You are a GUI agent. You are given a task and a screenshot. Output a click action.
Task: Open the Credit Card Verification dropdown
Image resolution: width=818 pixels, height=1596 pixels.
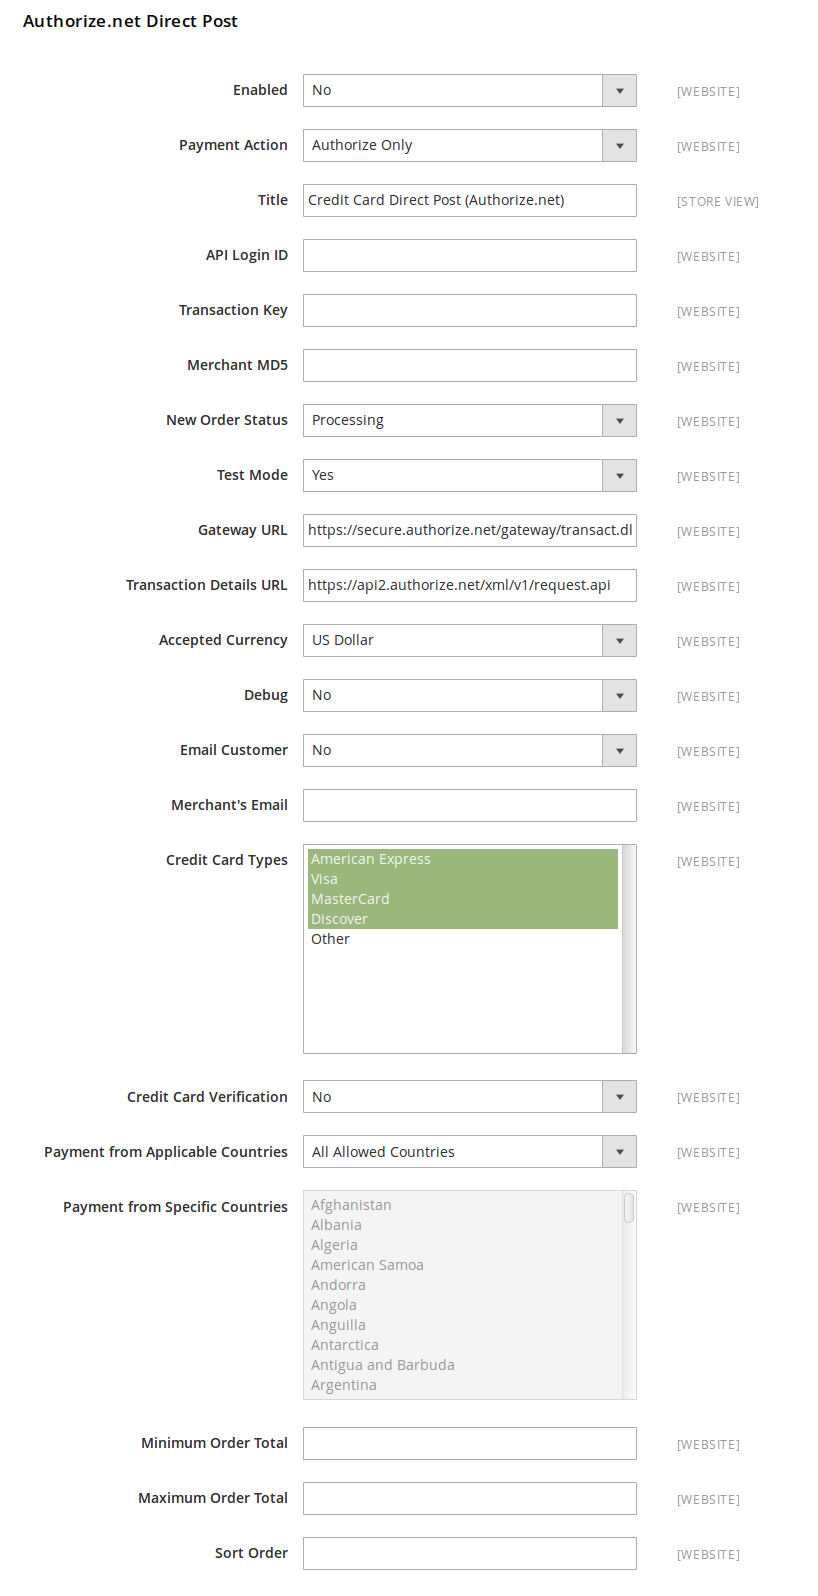[x=470, y=1097]
